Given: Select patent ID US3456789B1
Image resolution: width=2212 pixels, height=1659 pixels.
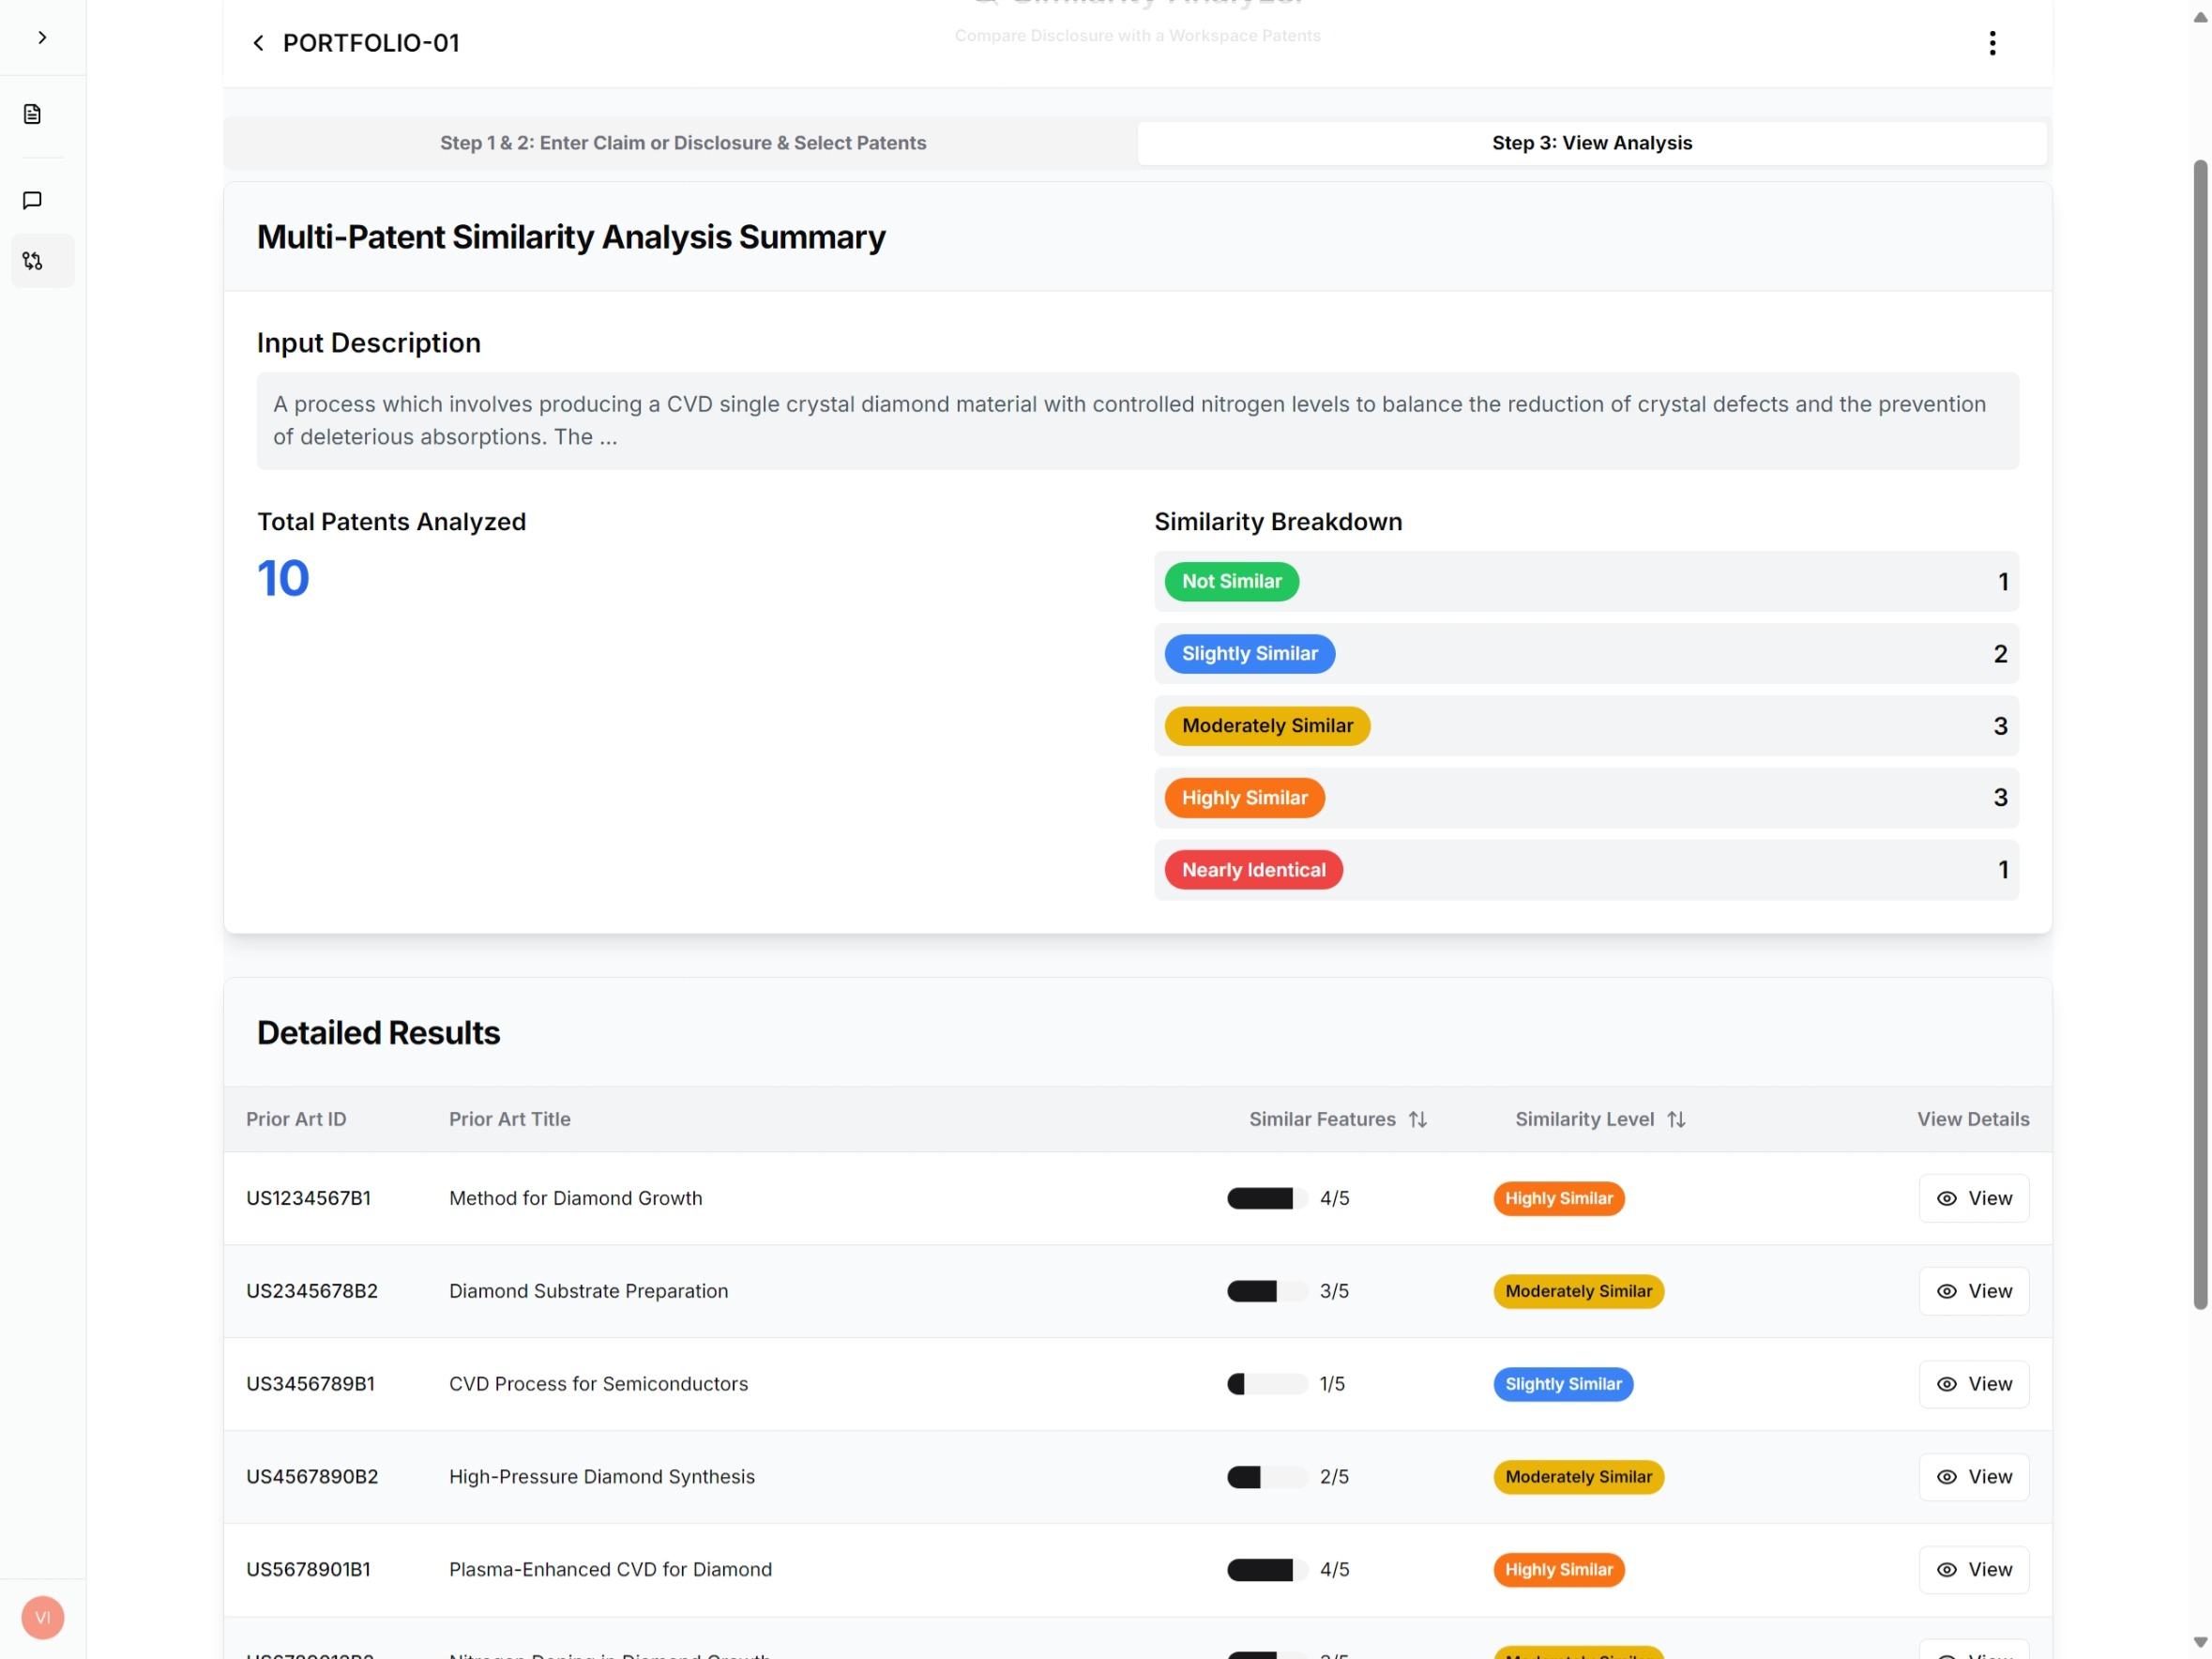Looking at the screenshot, I should [310, 1384].
